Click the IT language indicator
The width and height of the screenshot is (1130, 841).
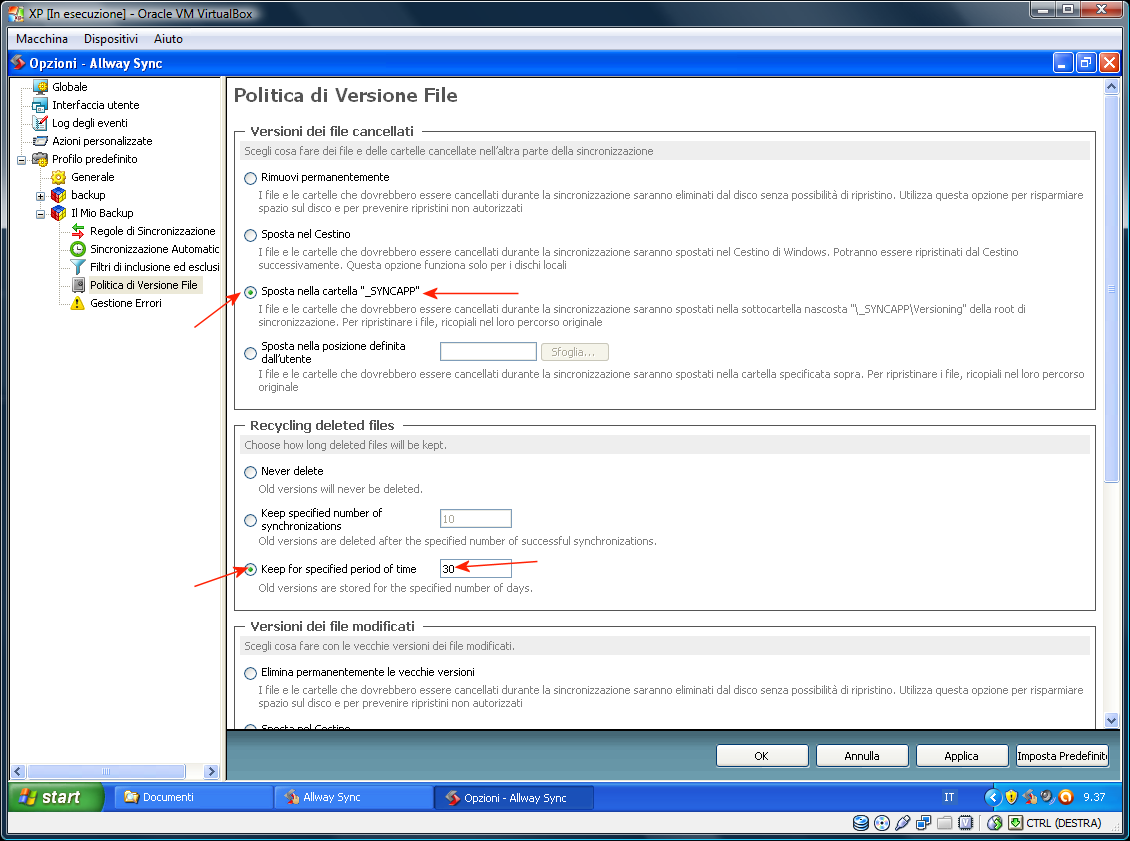click(949, 797)
